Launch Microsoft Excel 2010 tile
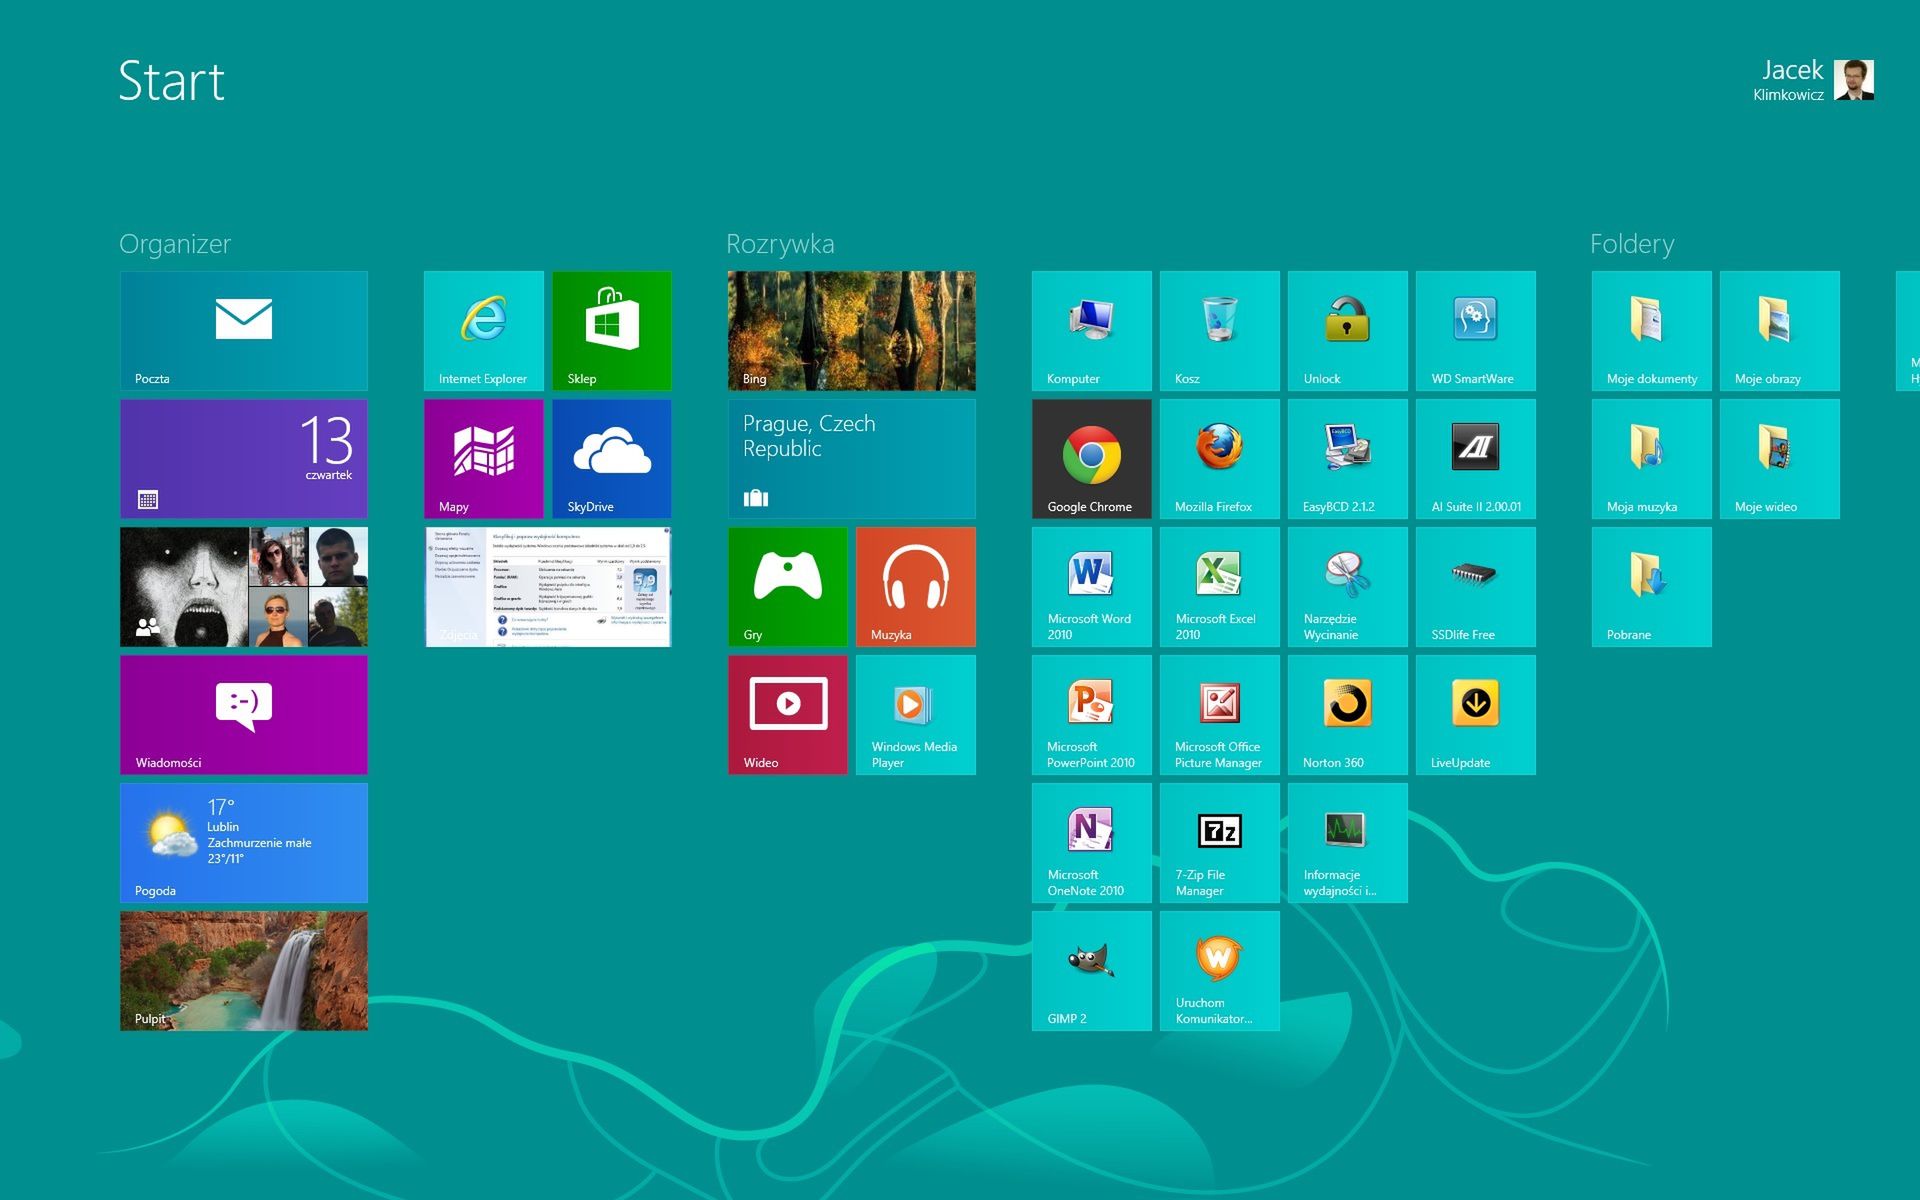 (x=1220, y=587)
